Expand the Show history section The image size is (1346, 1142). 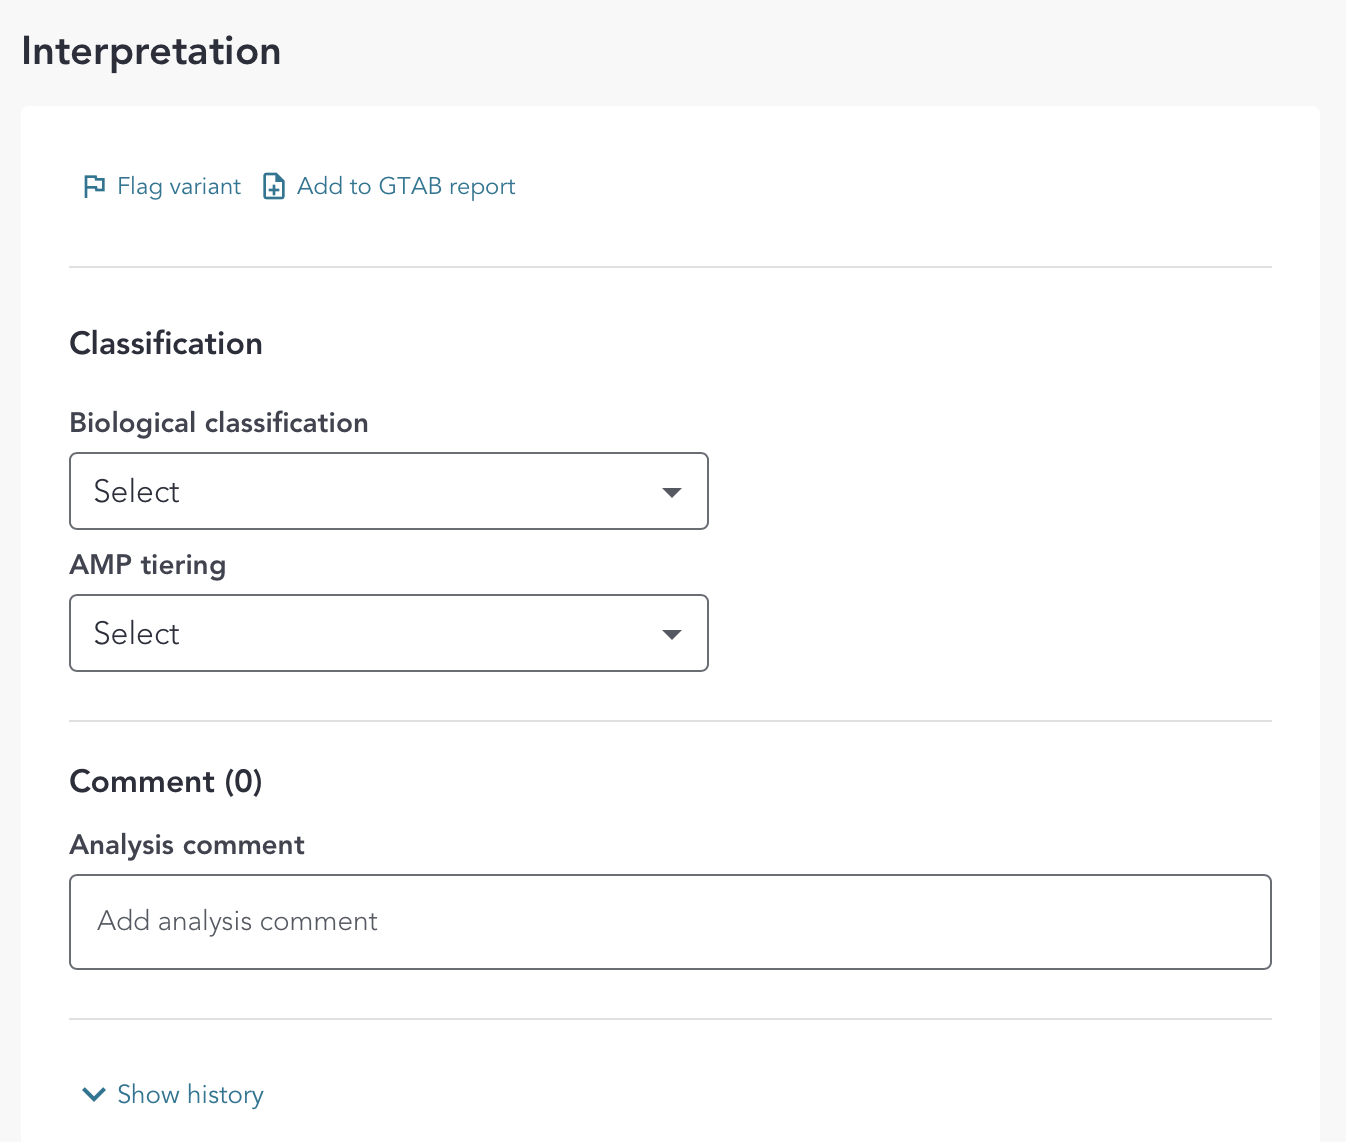click(190, 1094)
